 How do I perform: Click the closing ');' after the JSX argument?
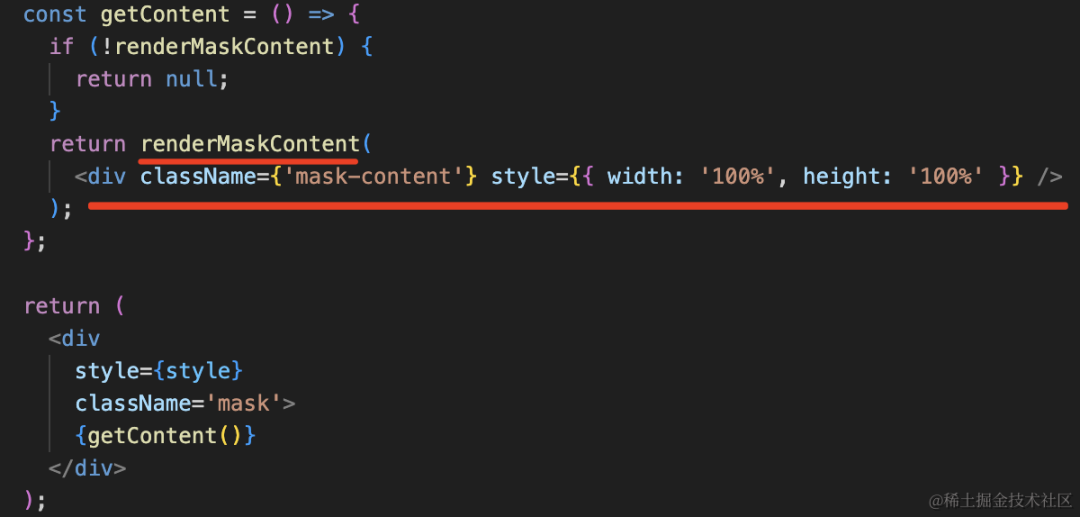coord(61,209)
